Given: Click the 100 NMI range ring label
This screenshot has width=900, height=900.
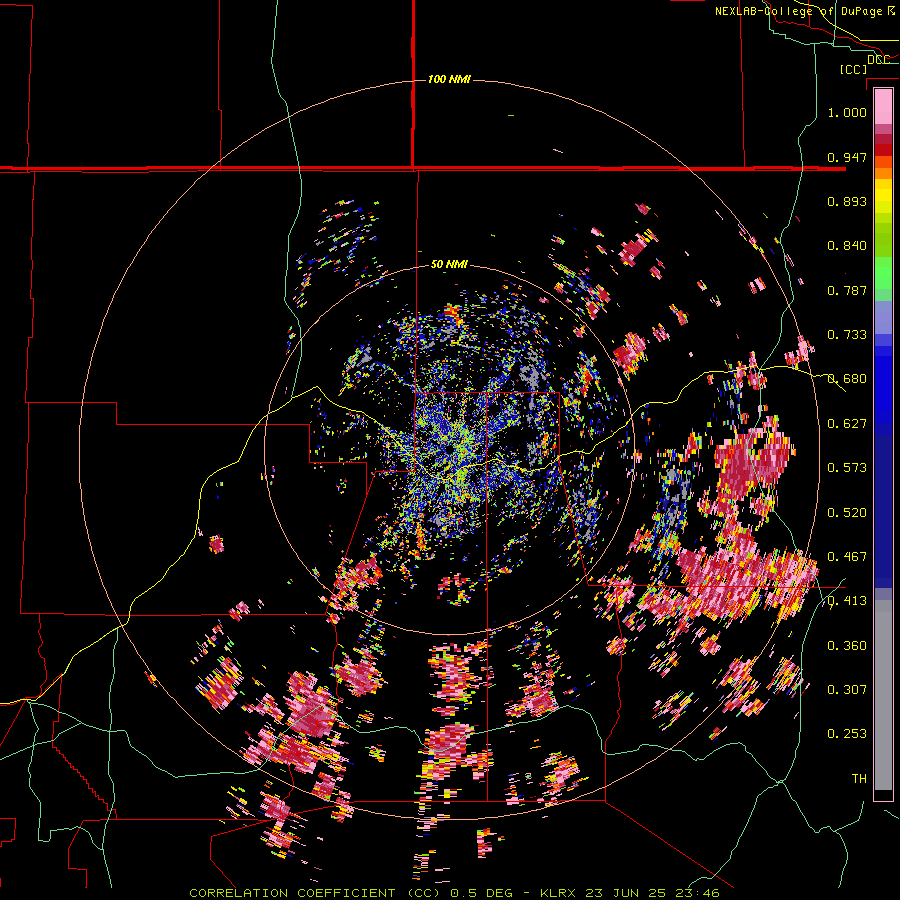Looking at the screenshot, I should pos(449,79).
